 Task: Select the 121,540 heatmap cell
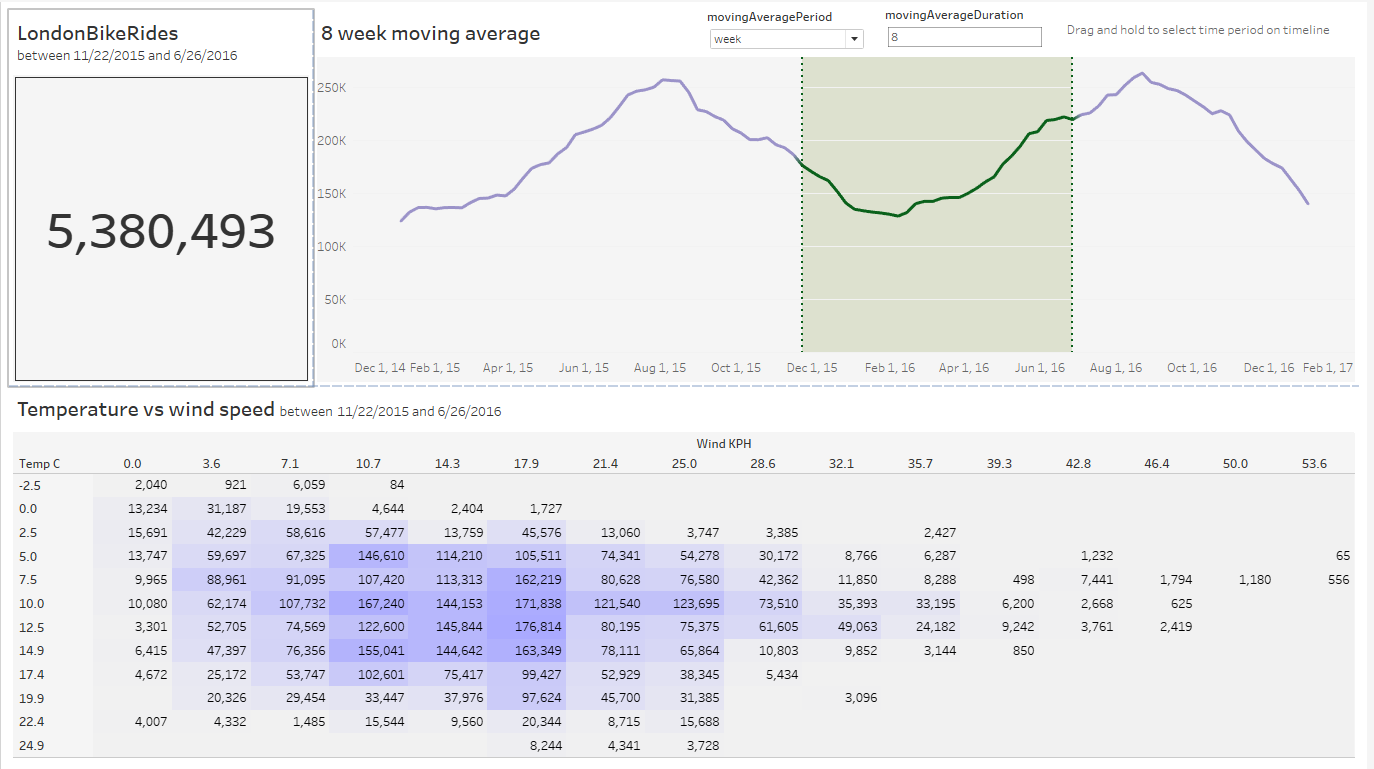pos(605,604)
